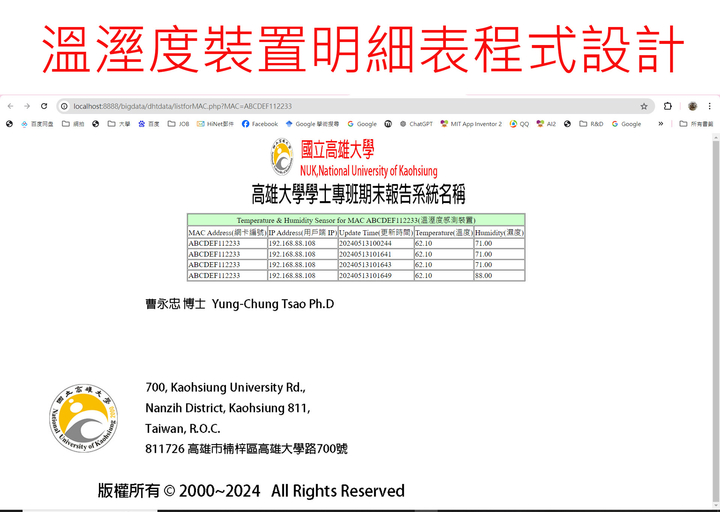Click the browser back arrow

click(x=10, y=106)
